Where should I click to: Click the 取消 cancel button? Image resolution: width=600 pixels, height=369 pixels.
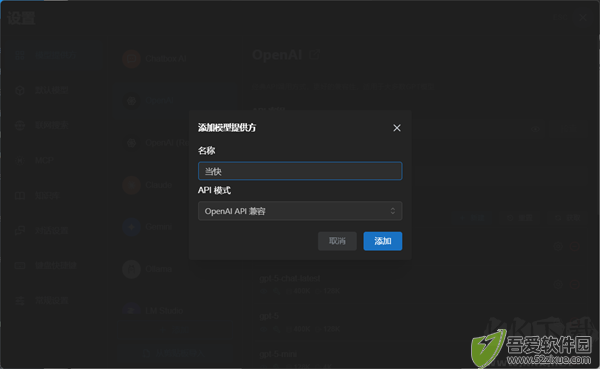tap(337, 241)
